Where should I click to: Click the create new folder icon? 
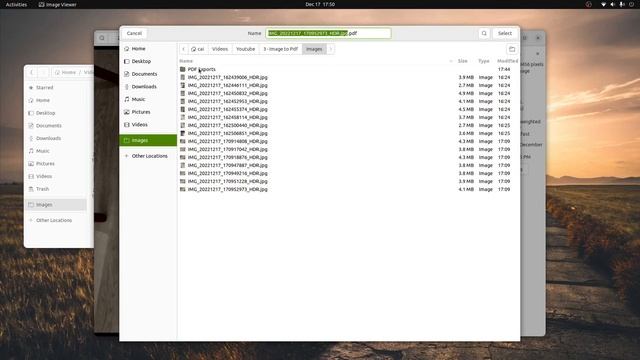pyautogui.click(x=512, y=49)
